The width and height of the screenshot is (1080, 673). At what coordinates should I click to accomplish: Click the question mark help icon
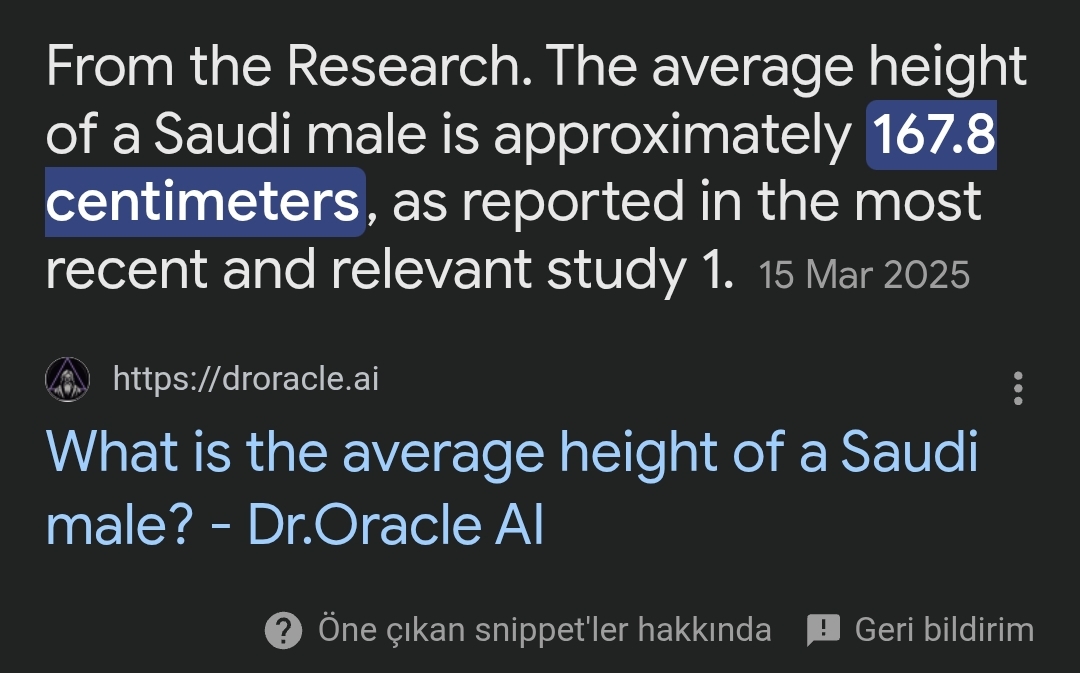click(x=283, y=630)
